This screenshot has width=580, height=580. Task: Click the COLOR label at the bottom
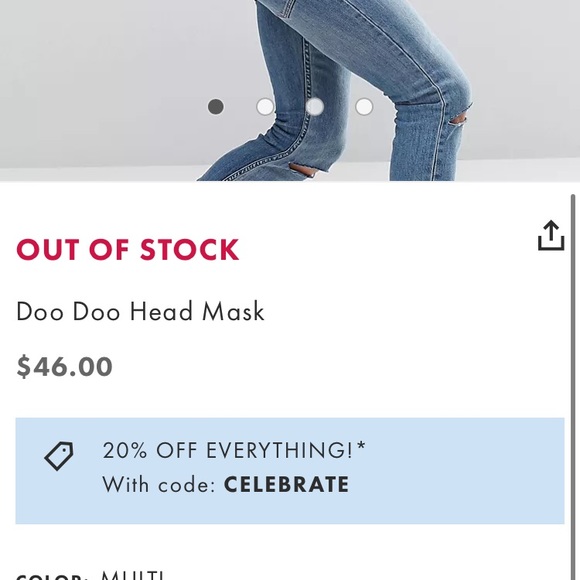(52, 577)
